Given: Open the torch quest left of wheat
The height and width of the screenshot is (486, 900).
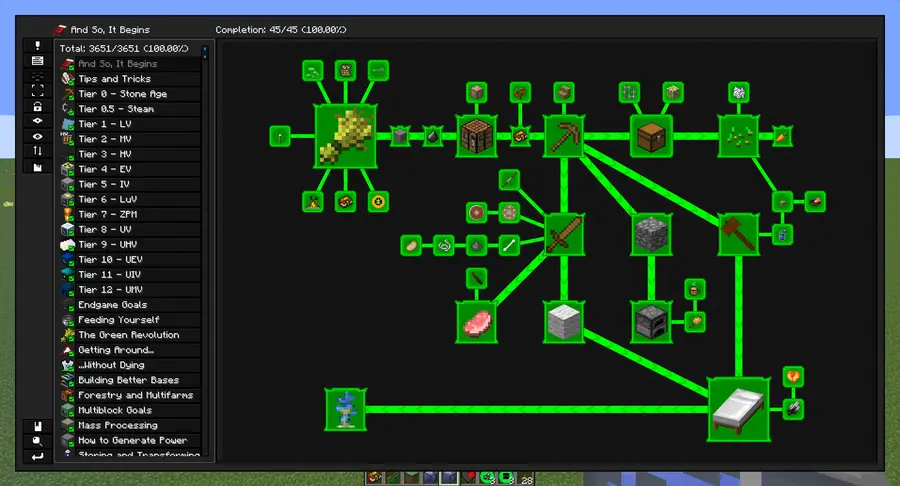Looking at the screenshot, I should (280, 137).
